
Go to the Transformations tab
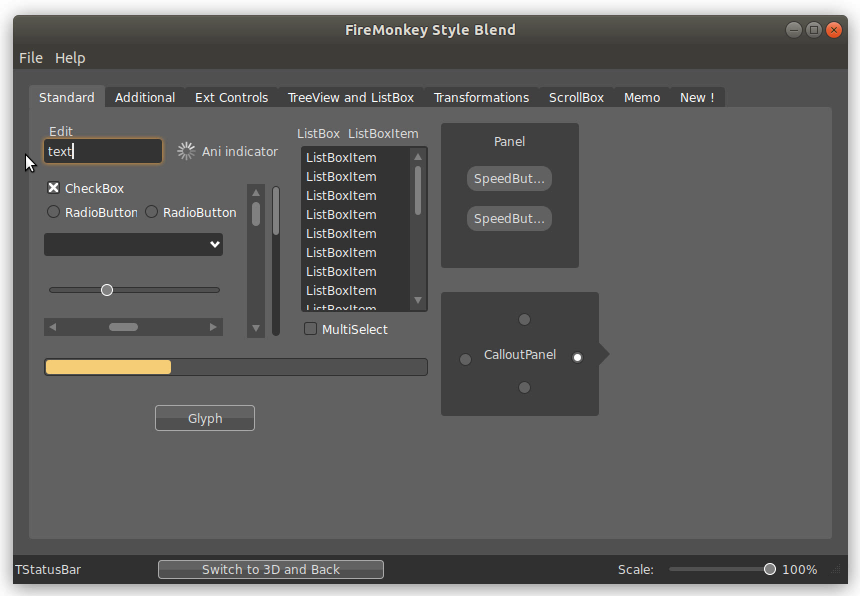click(x=482, y=98)
